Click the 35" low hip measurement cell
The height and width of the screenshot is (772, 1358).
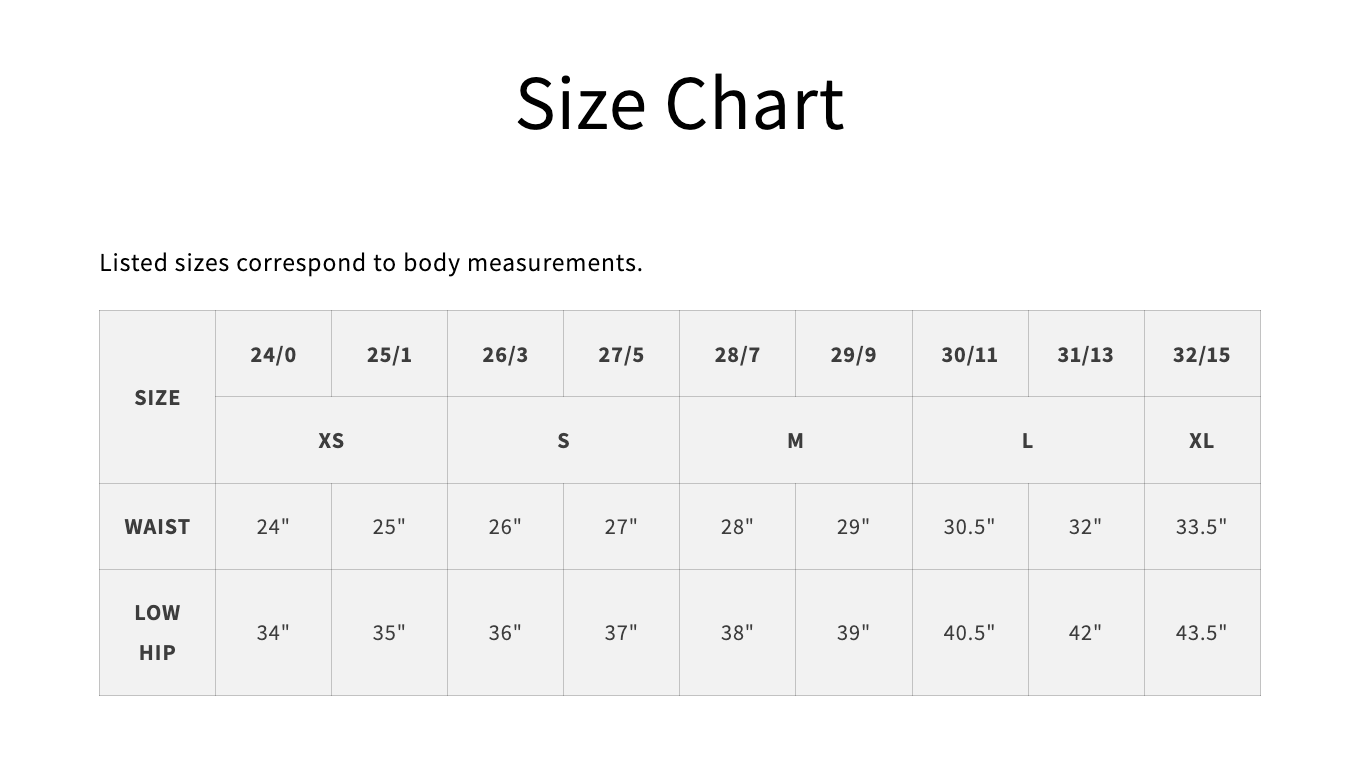point(389,632)
